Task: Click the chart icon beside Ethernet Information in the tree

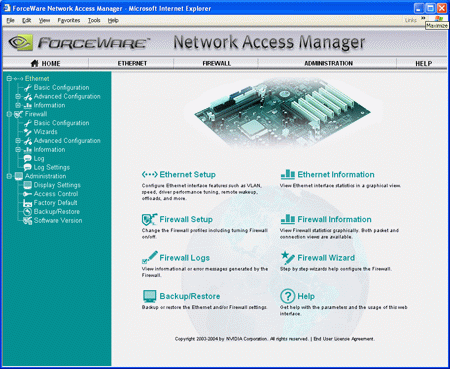Action: coord(28,105)
